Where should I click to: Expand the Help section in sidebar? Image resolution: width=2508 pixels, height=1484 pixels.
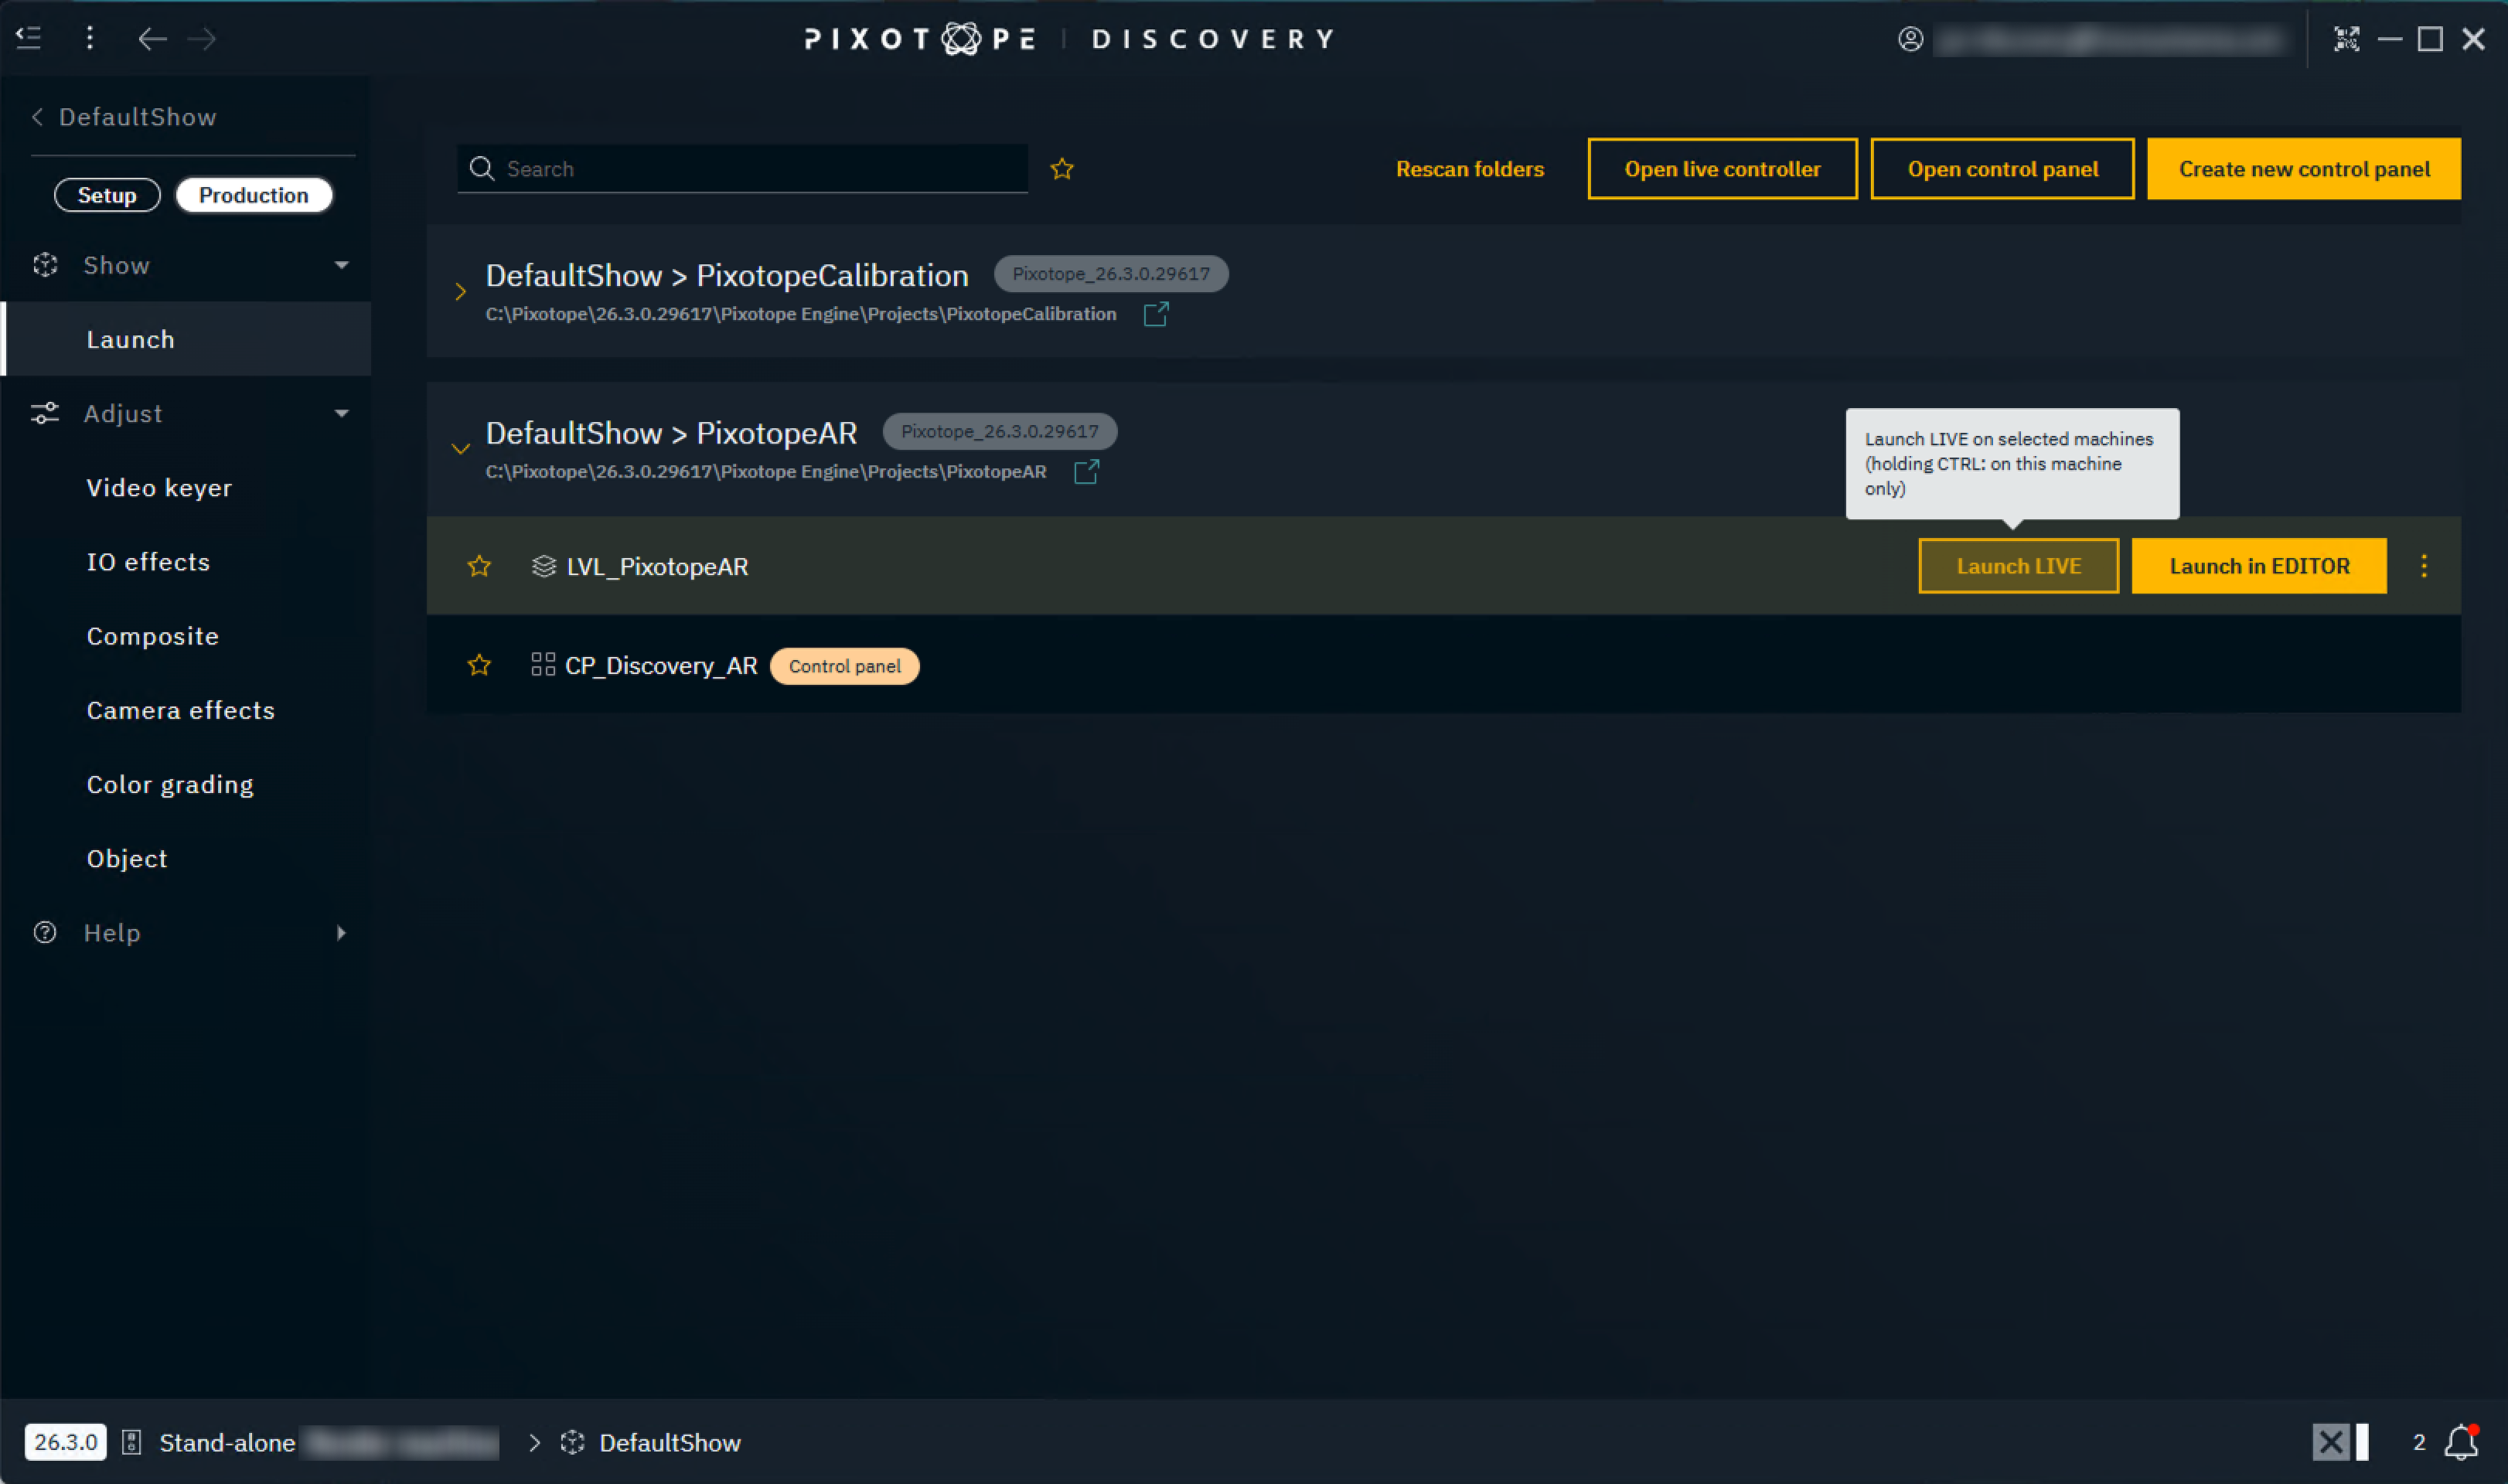point(341,932)
